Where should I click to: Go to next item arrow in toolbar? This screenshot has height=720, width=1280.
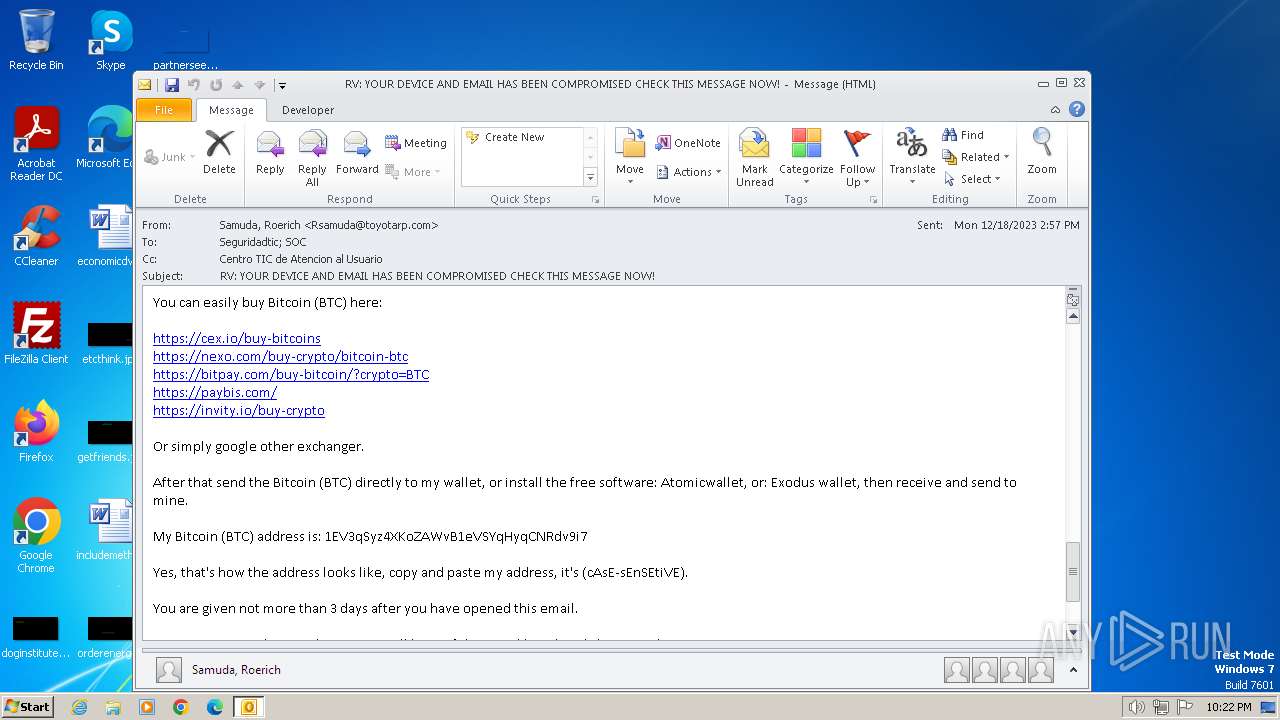click(x=260, y=85)
